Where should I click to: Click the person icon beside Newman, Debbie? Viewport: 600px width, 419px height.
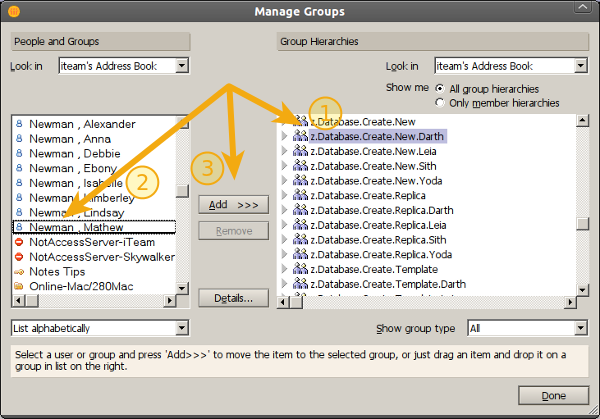pyautogui.click(x=19, y=153)
